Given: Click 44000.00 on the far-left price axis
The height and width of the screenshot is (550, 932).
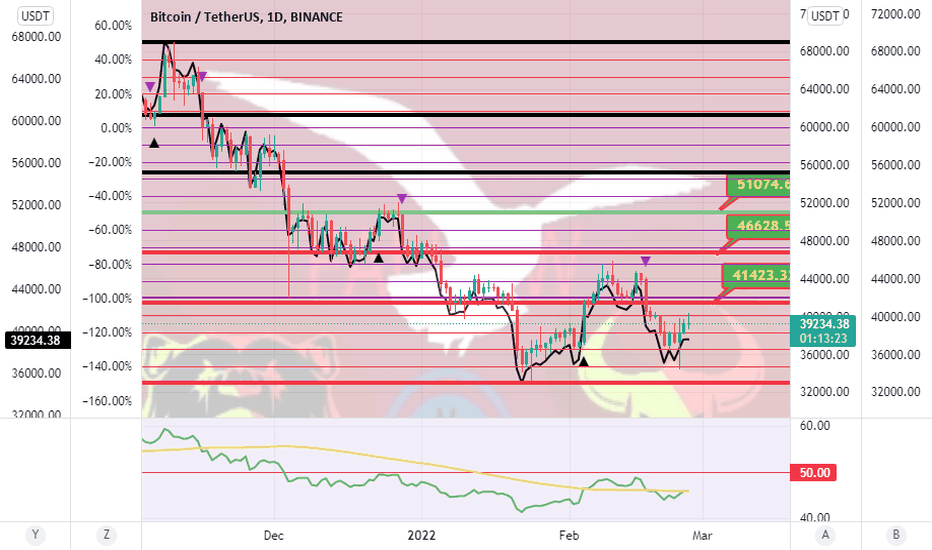Looking at the screenshot, I should pos(36,289).
